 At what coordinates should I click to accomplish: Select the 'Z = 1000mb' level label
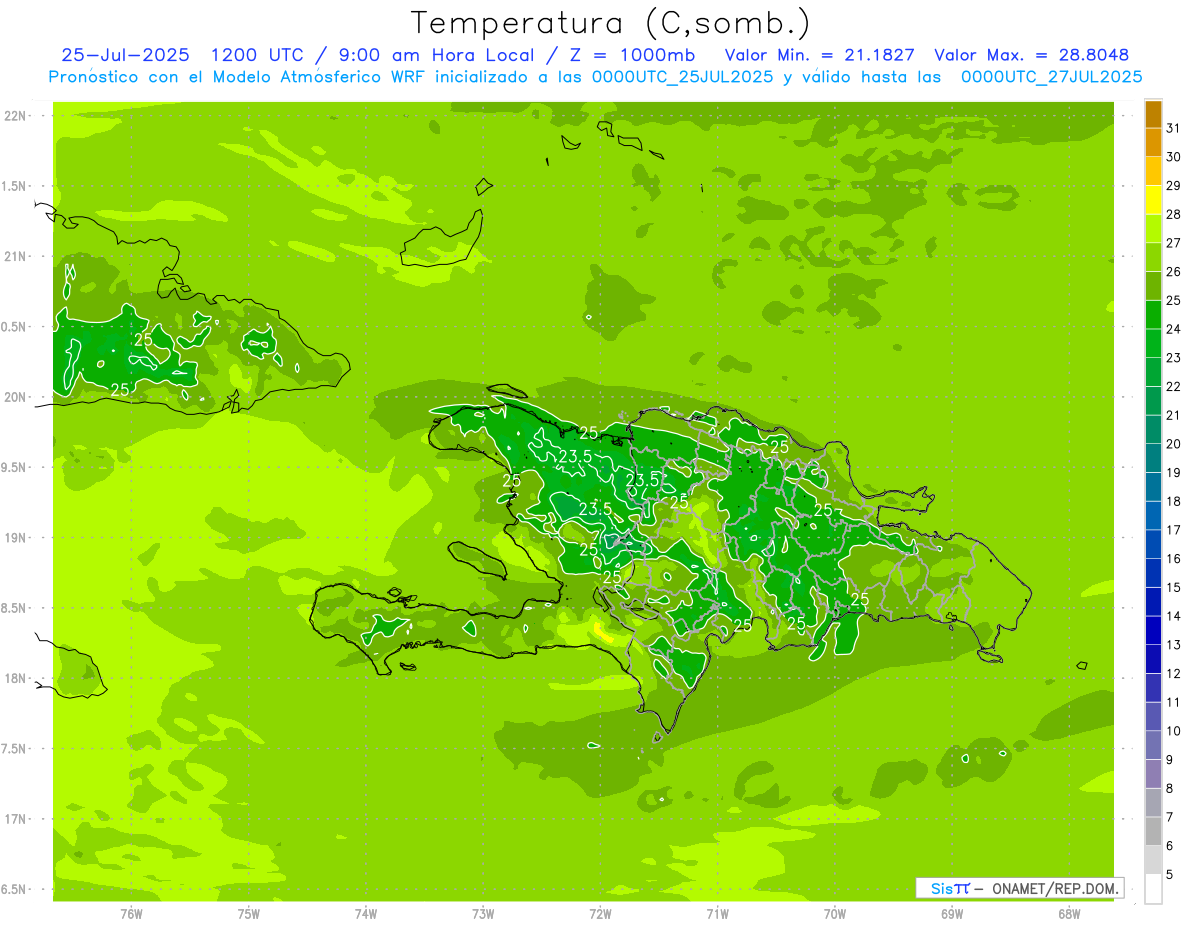click(633, 55)
